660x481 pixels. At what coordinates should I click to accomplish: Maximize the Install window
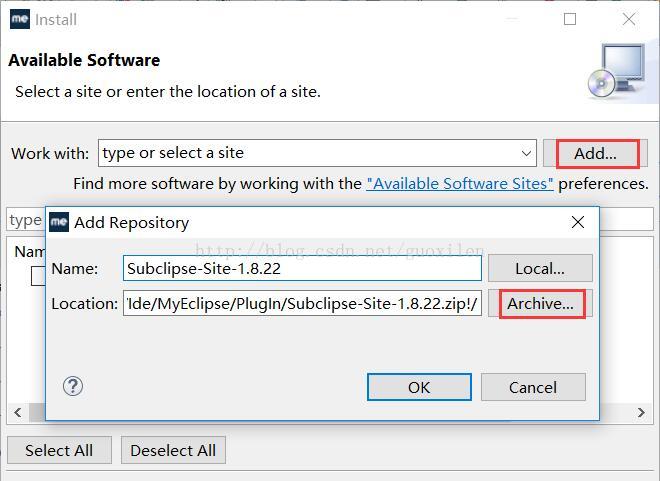tap(570, 19)
